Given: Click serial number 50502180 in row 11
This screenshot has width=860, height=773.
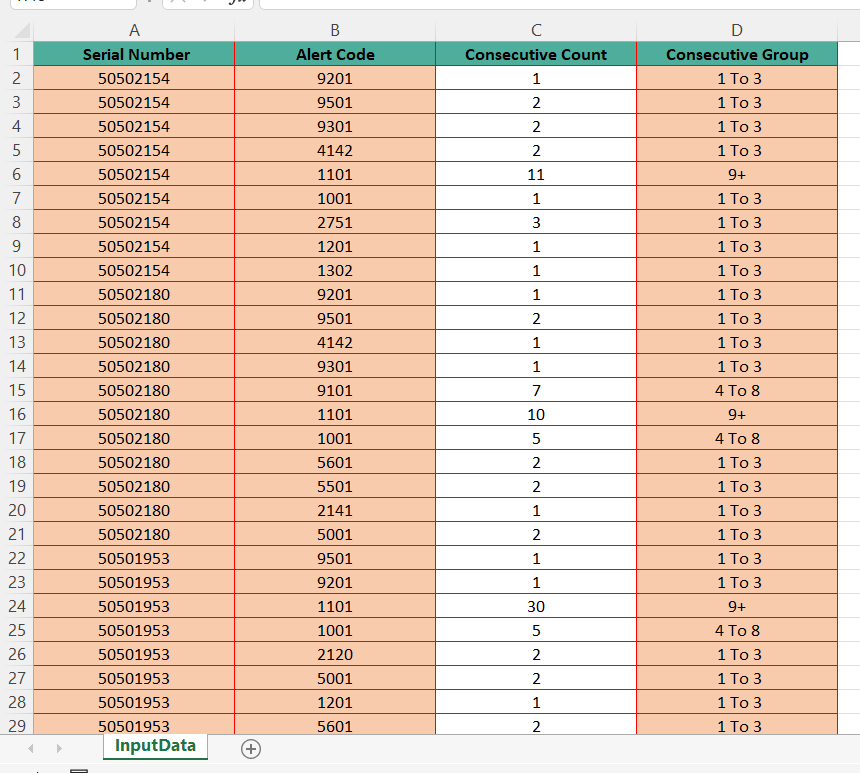Looking at the screenshot, I should [134, 295].
